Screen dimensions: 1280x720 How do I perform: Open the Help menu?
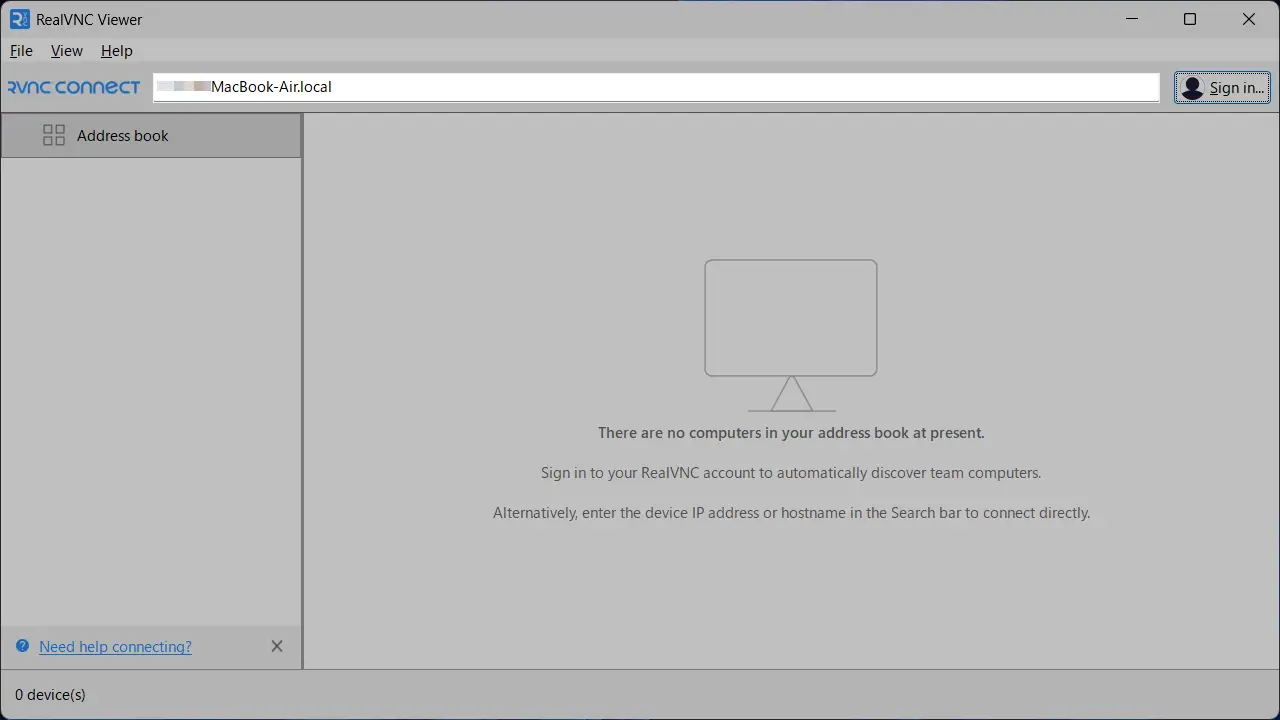tap(117, 51)
